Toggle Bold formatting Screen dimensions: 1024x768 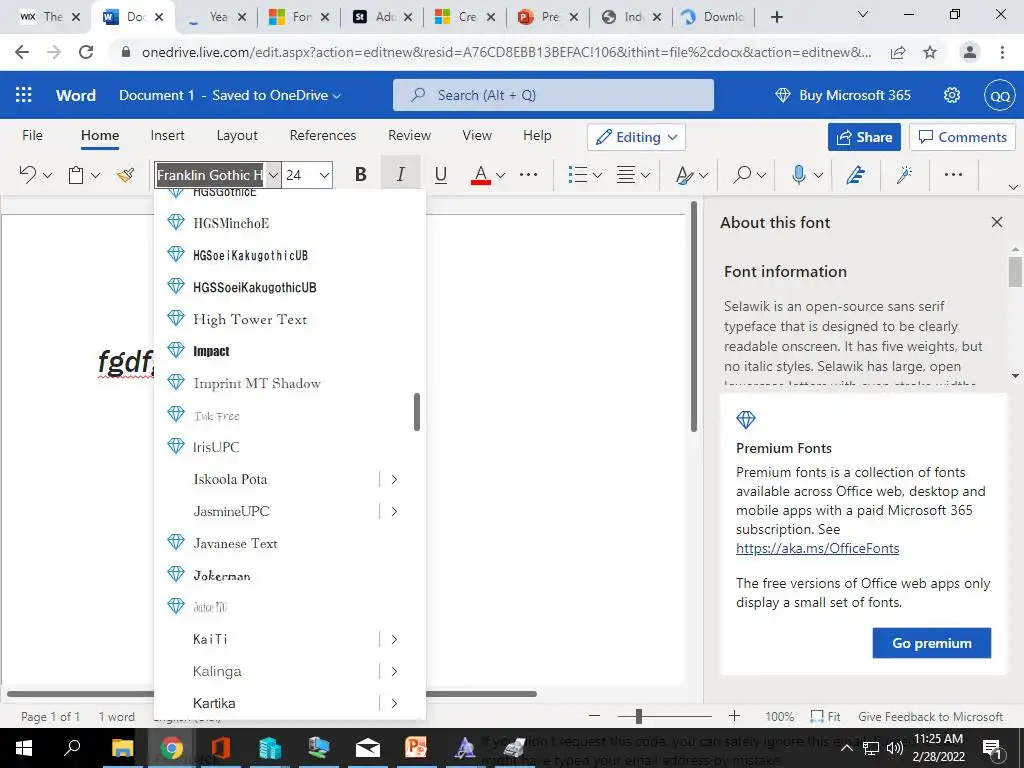[x=360, y=174]
